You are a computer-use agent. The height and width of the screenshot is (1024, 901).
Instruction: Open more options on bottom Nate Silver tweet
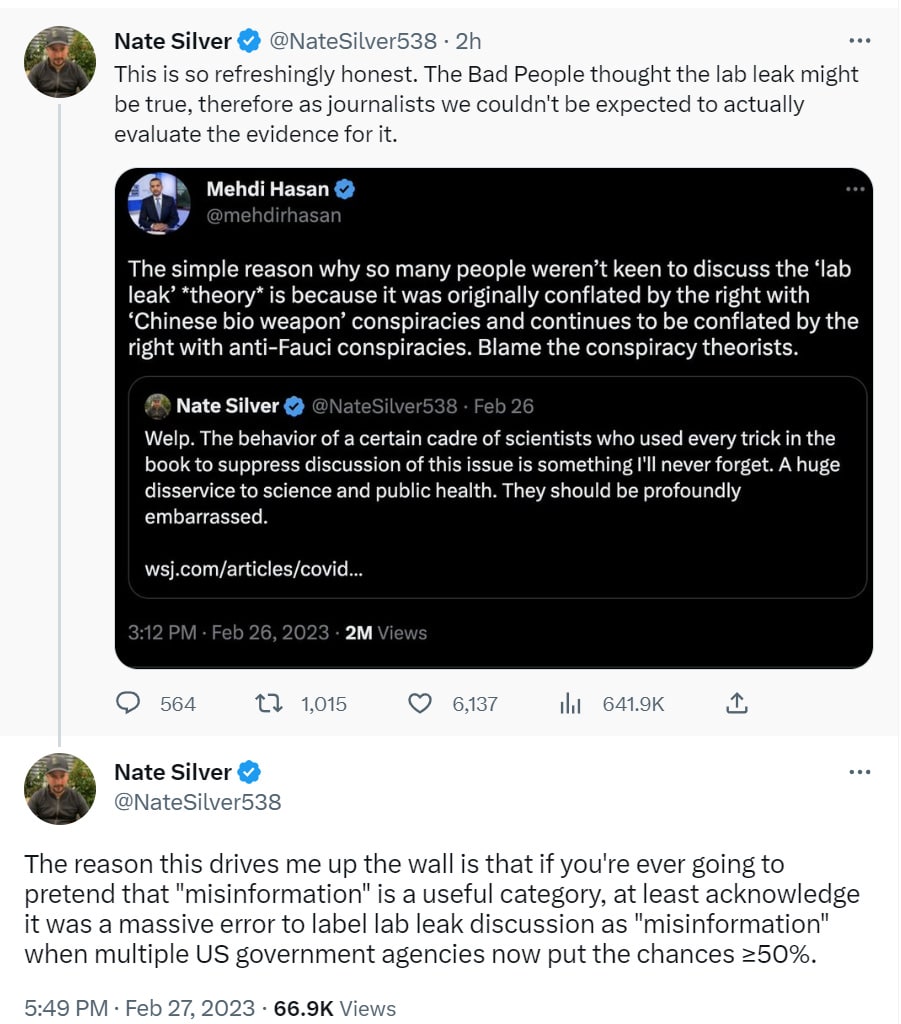[859, 772]
